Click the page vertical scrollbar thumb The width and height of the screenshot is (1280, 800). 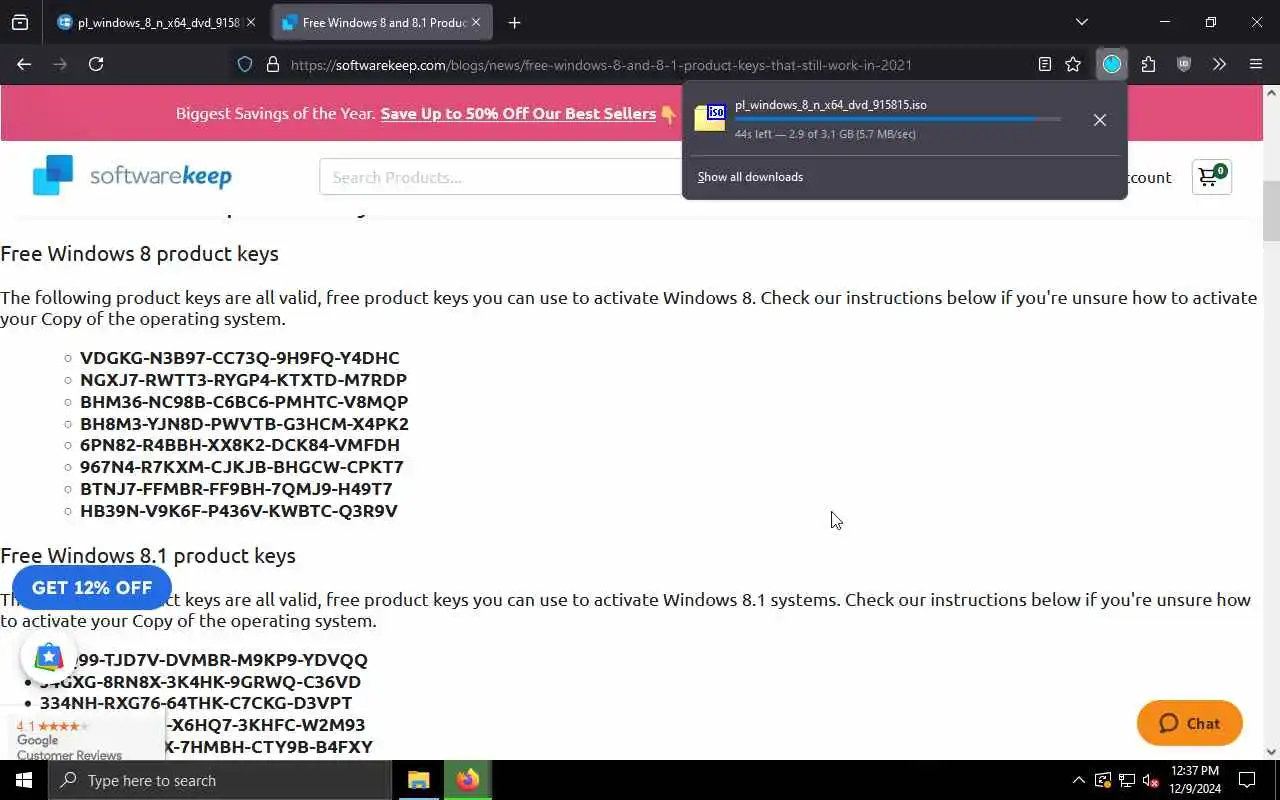pyautogui.click(x=1271, y=210)
